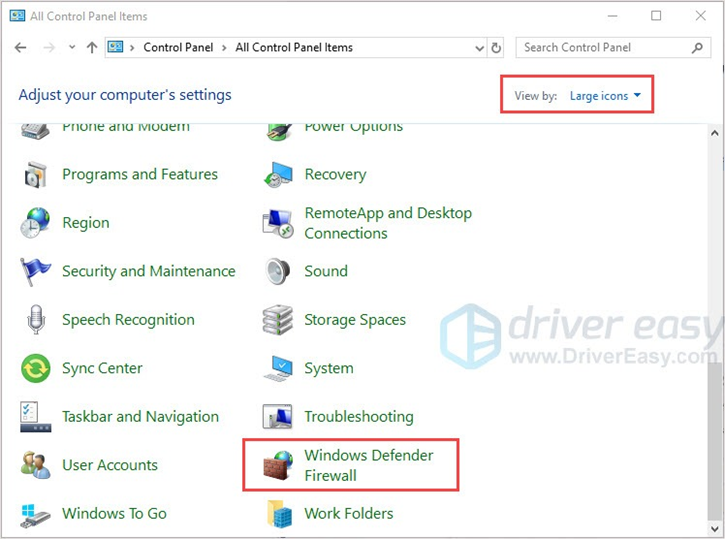Open the Sound speaker icon

click(278, 271)
